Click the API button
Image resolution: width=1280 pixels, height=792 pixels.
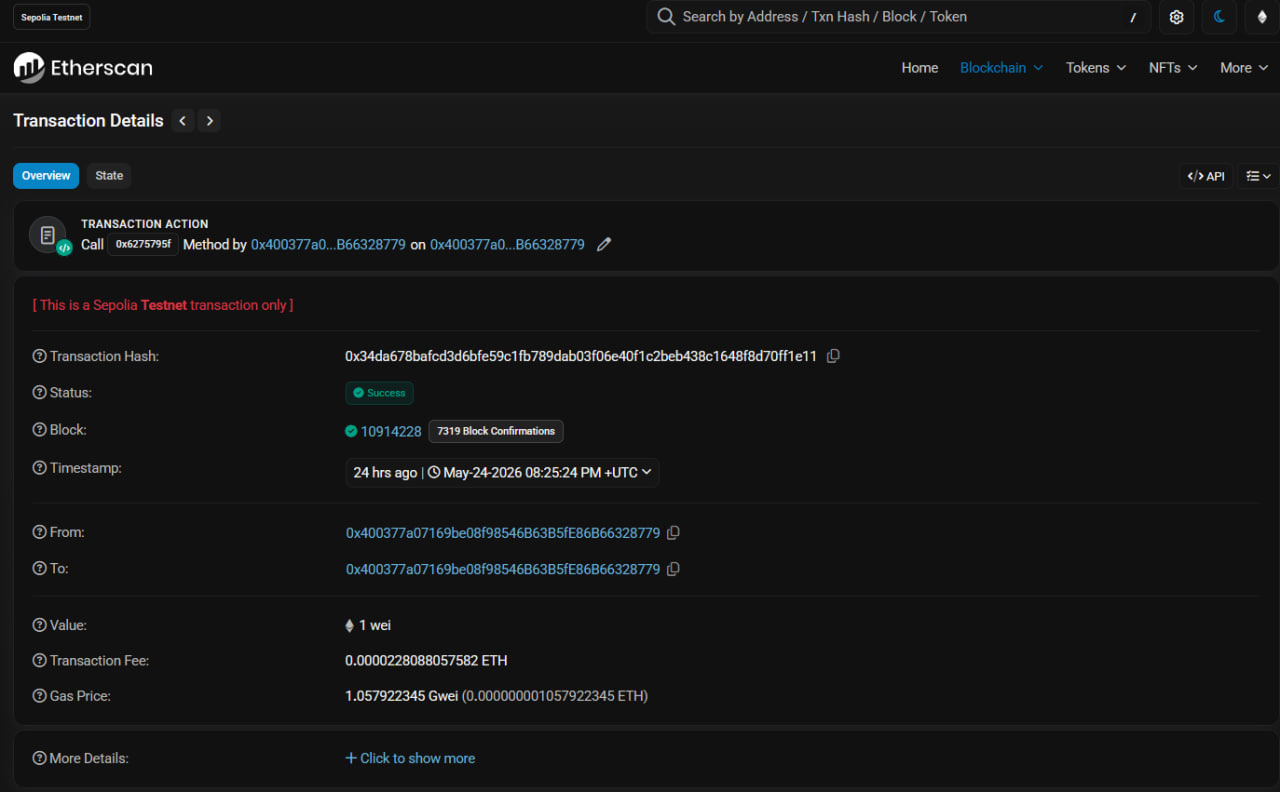pos(1206,176)
